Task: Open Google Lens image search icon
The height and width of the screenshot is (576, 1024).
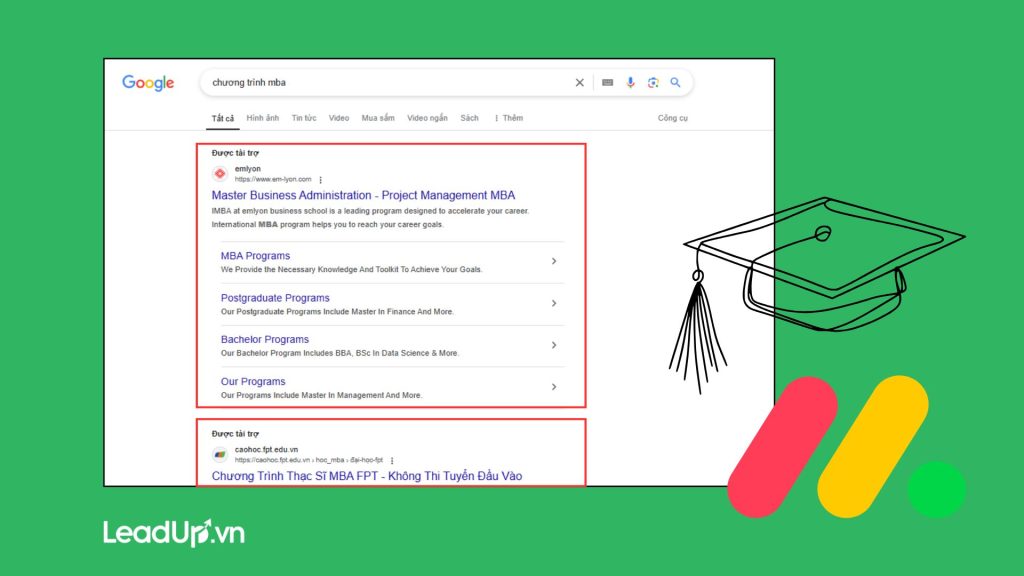Action: [x=653, y=82]
